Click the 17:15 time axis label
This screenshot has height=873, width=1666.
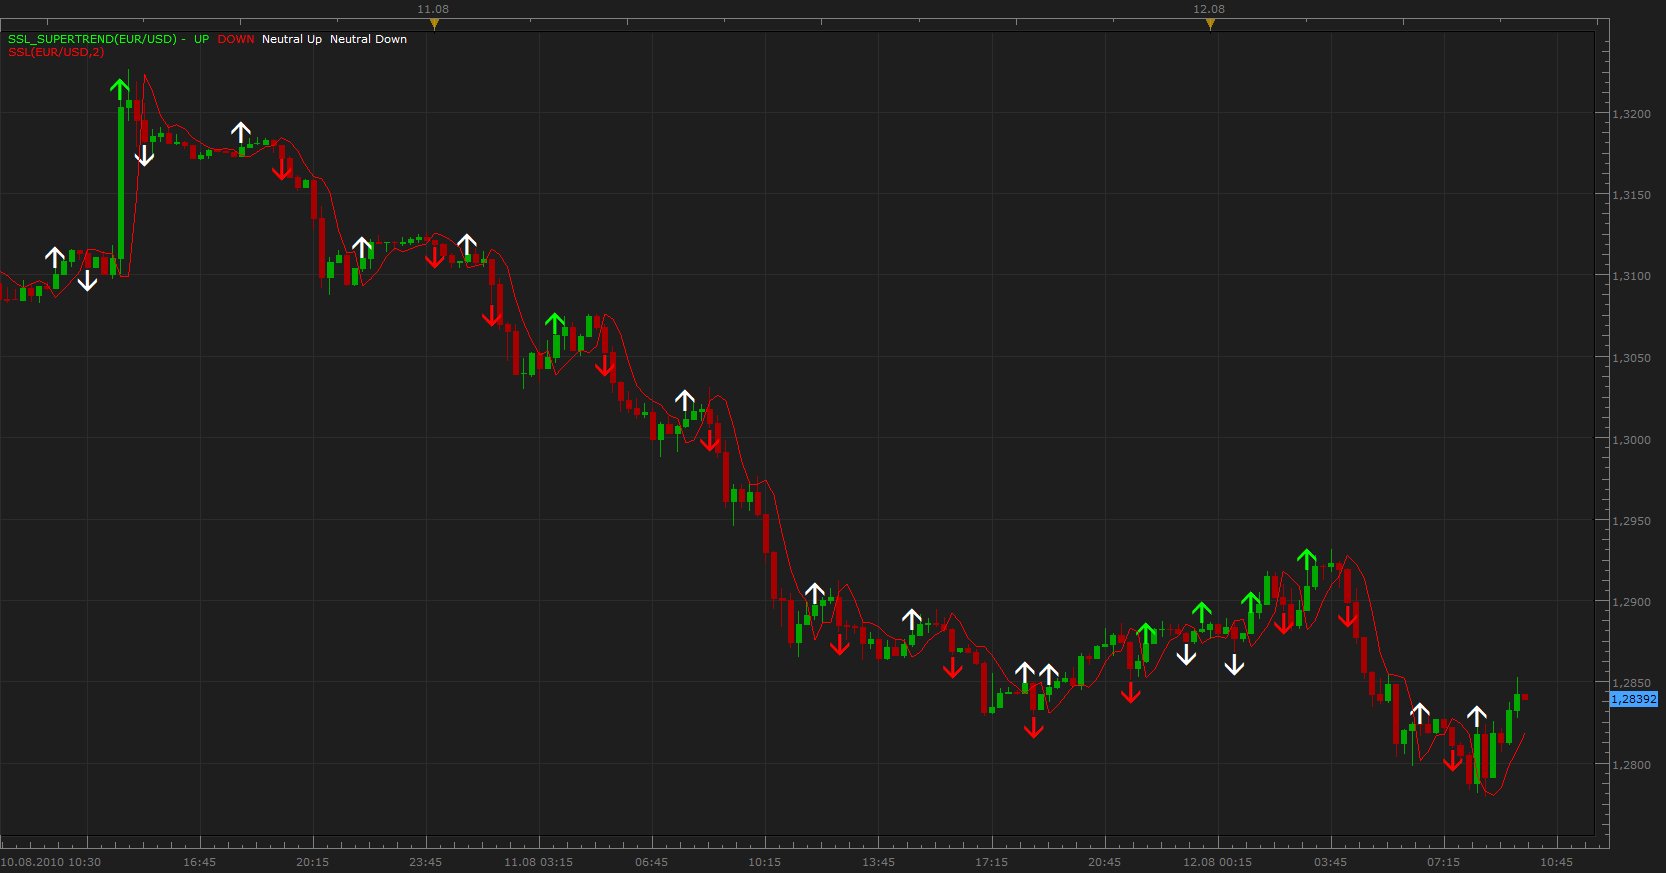tap(991, 862)
